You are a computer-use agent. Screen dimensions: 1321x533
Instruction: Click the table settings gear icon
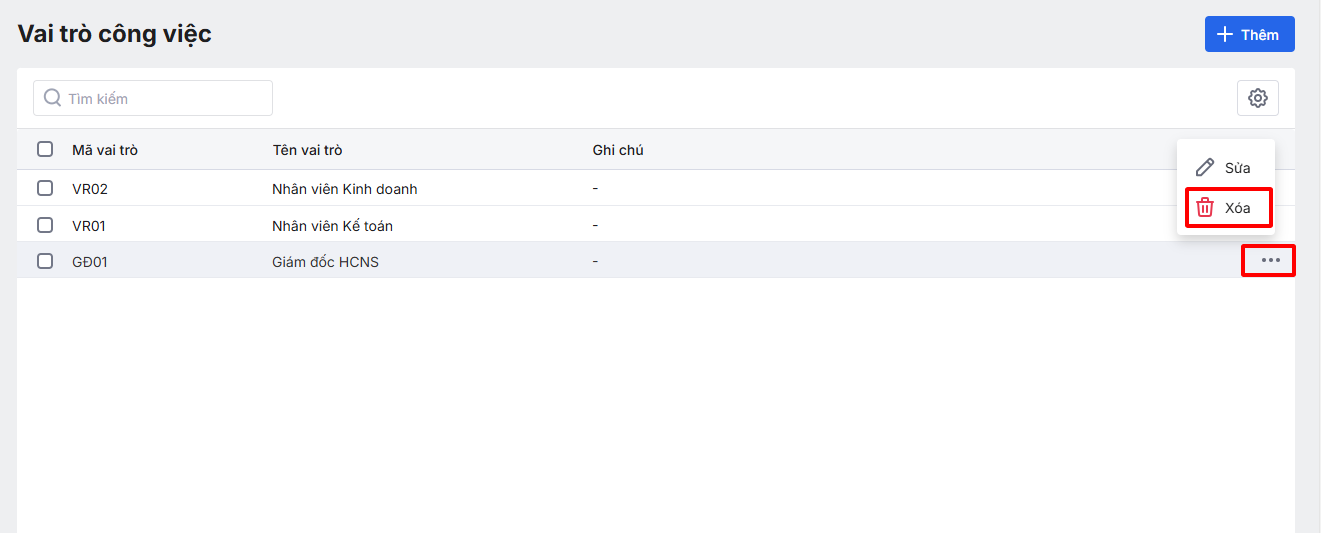point(1258,98)
